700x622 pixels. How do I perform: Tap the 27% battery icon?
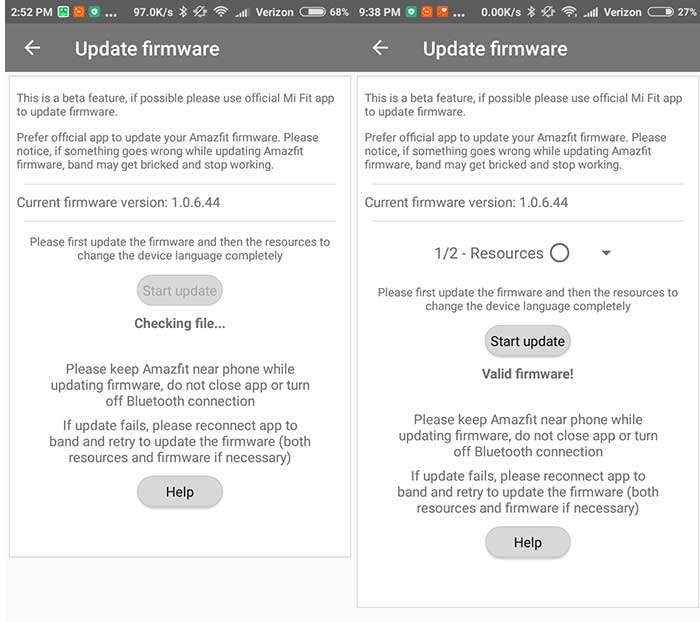(x=661, y=12)
